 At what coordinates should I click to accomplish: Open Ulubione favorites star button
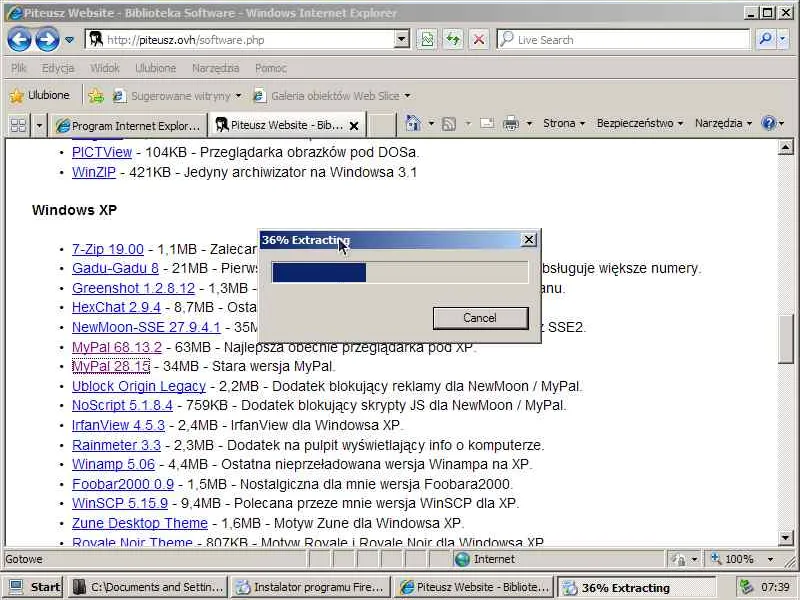click(40, 95)
